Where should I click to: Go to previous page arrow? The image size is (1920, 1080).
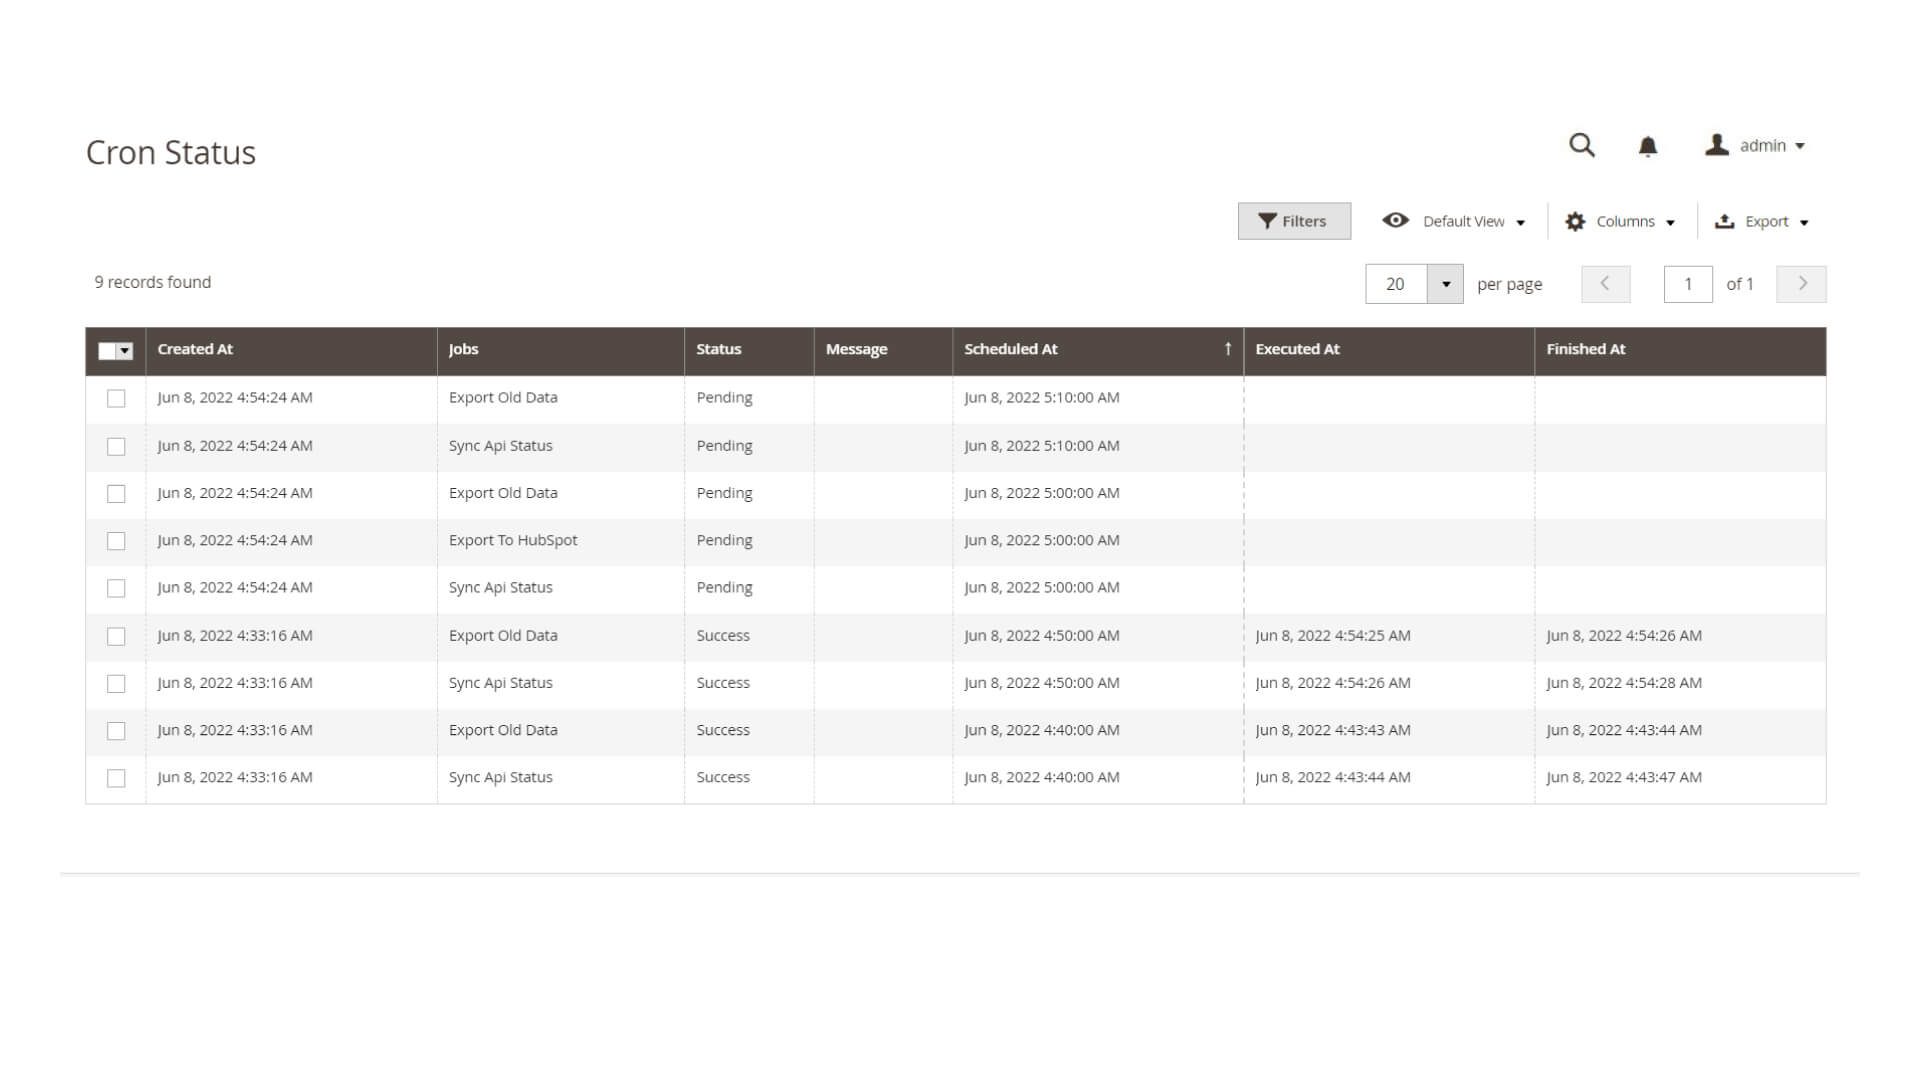coord(1605,284)
